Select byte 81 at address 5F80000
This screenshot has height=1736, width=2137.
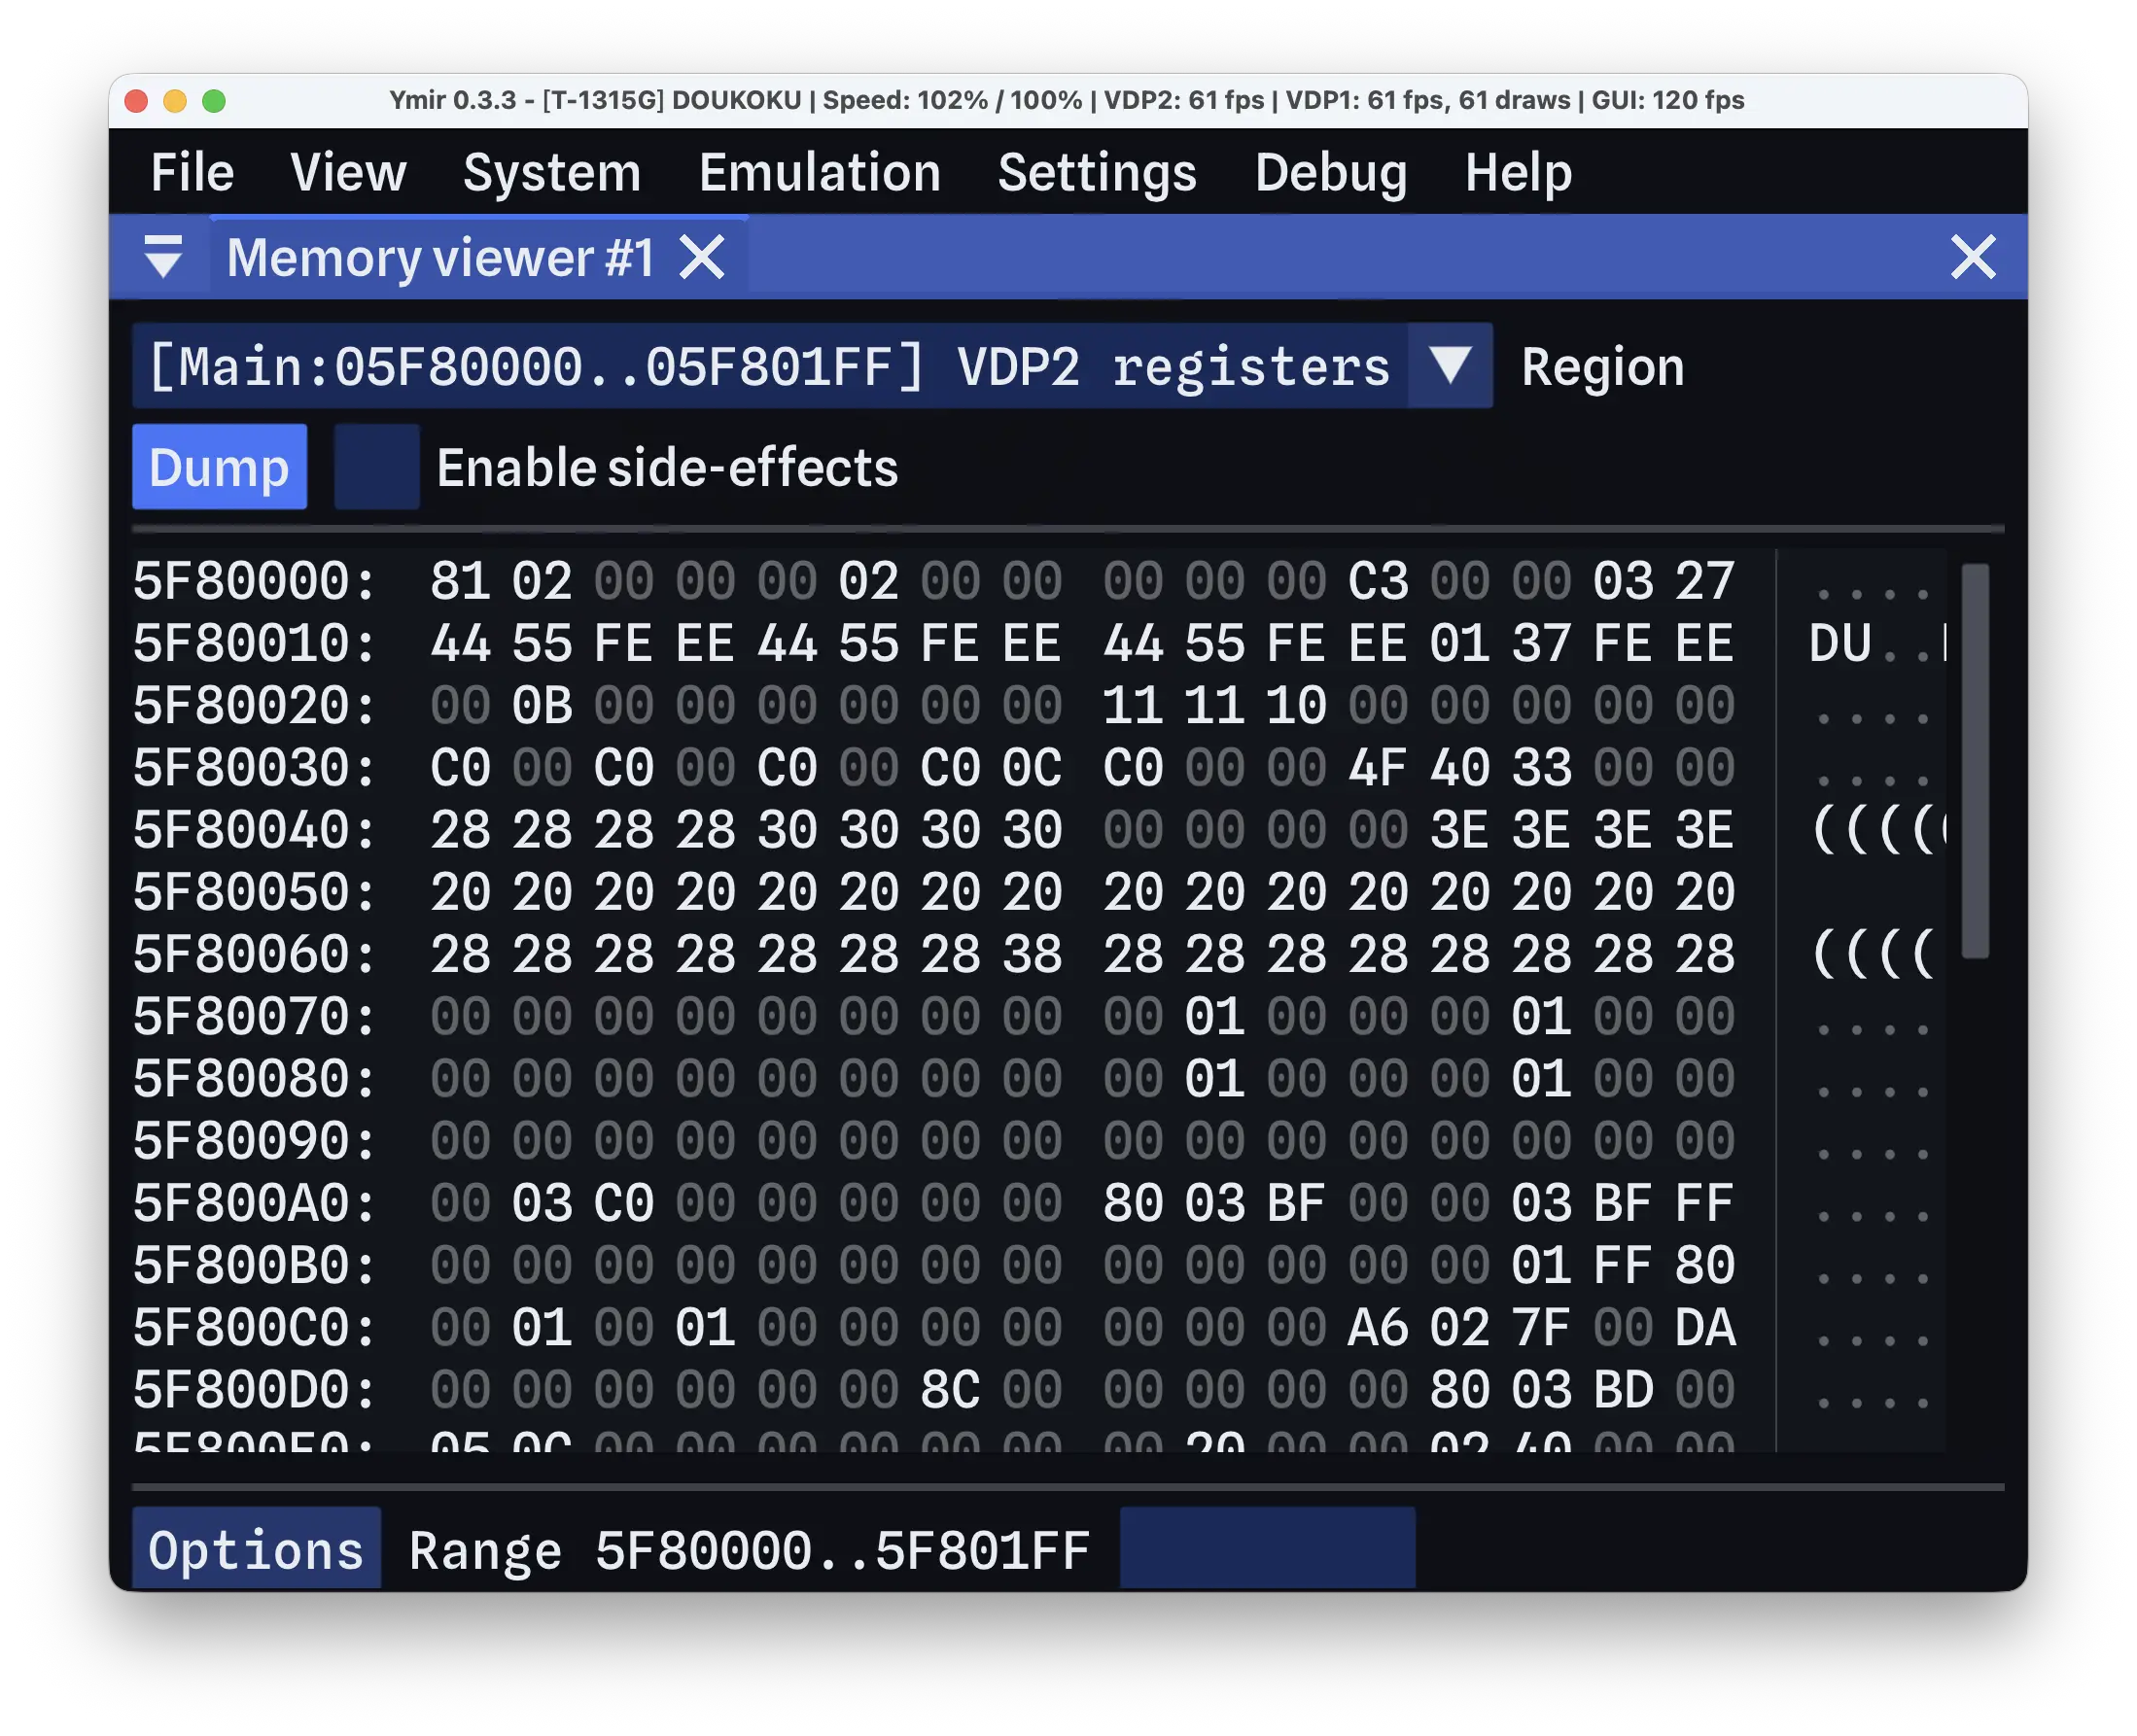click(460, 581)
